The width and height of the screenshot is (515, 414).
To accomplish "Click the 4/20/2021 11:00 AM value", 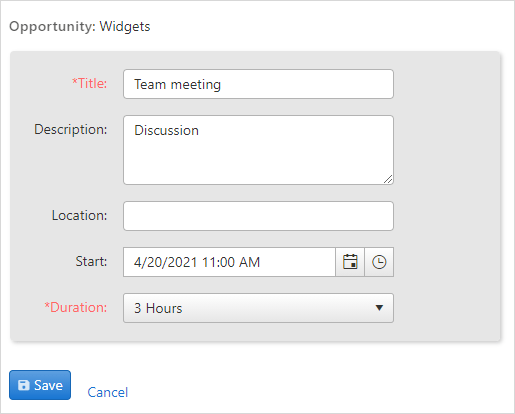I will (197, 262).
